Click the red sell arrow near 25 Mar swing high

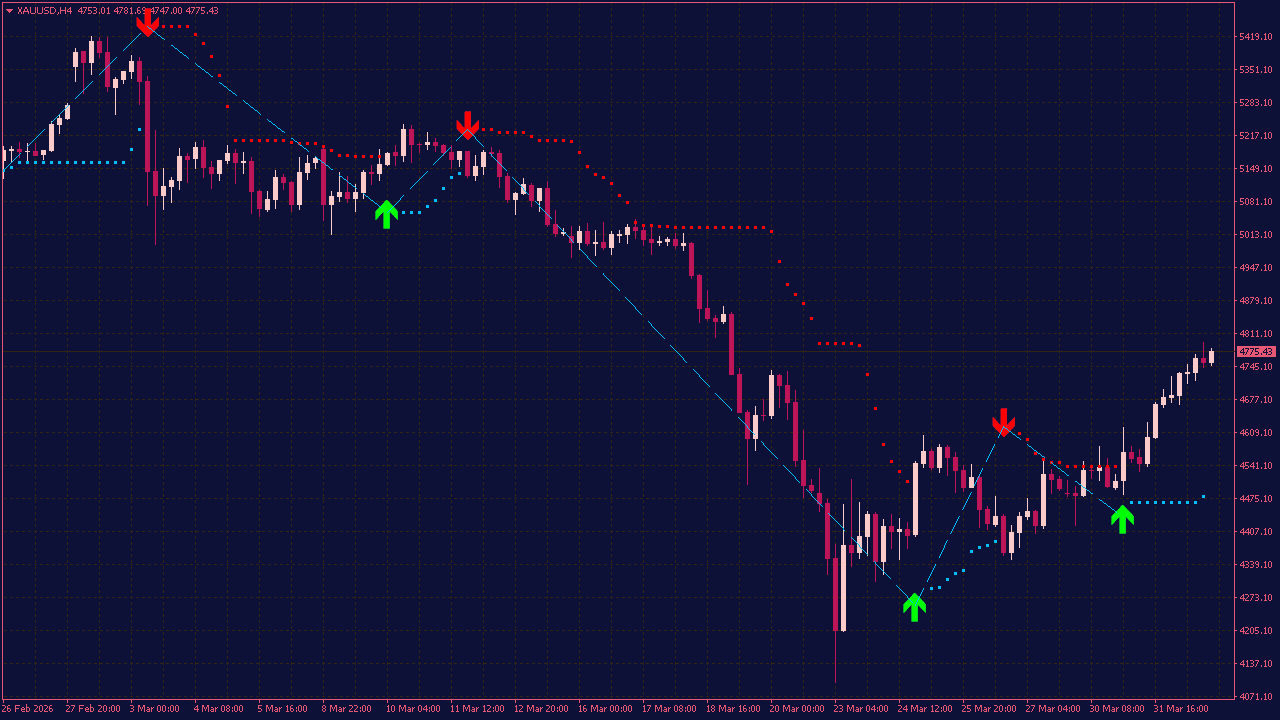point(1004,423)
